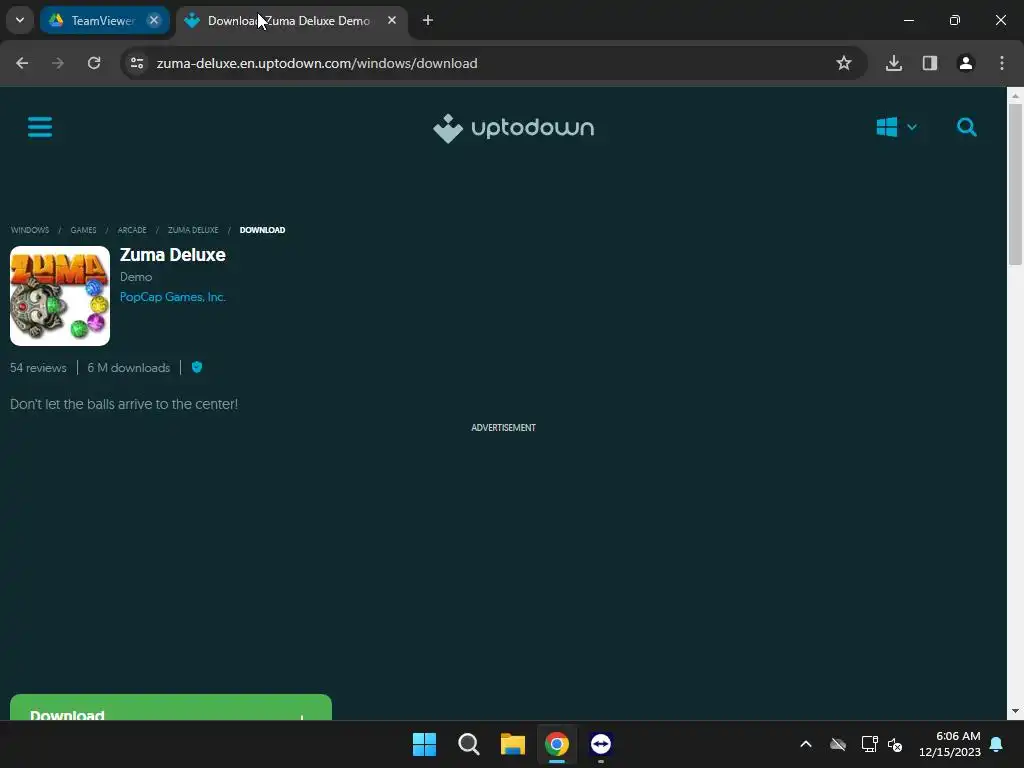Click the green Download button
This screenshot has height=768, width=1024.
[171, 707]
